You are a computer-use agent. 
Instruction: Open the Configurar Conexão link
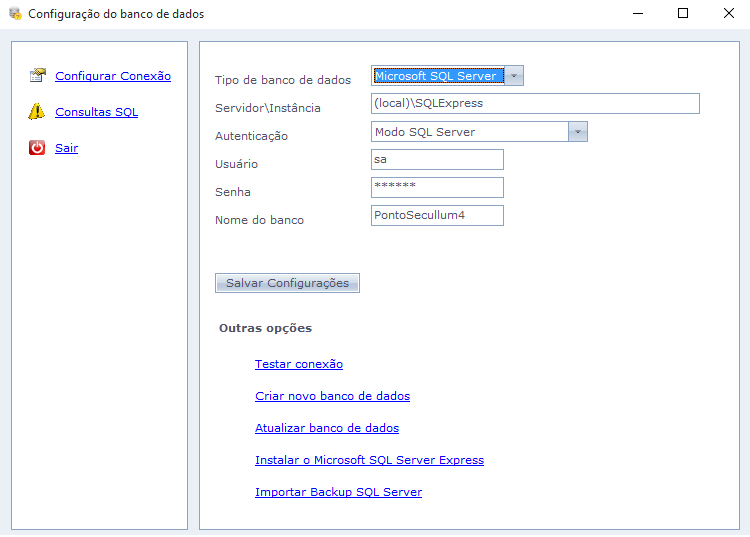click(x=112, y=76)
